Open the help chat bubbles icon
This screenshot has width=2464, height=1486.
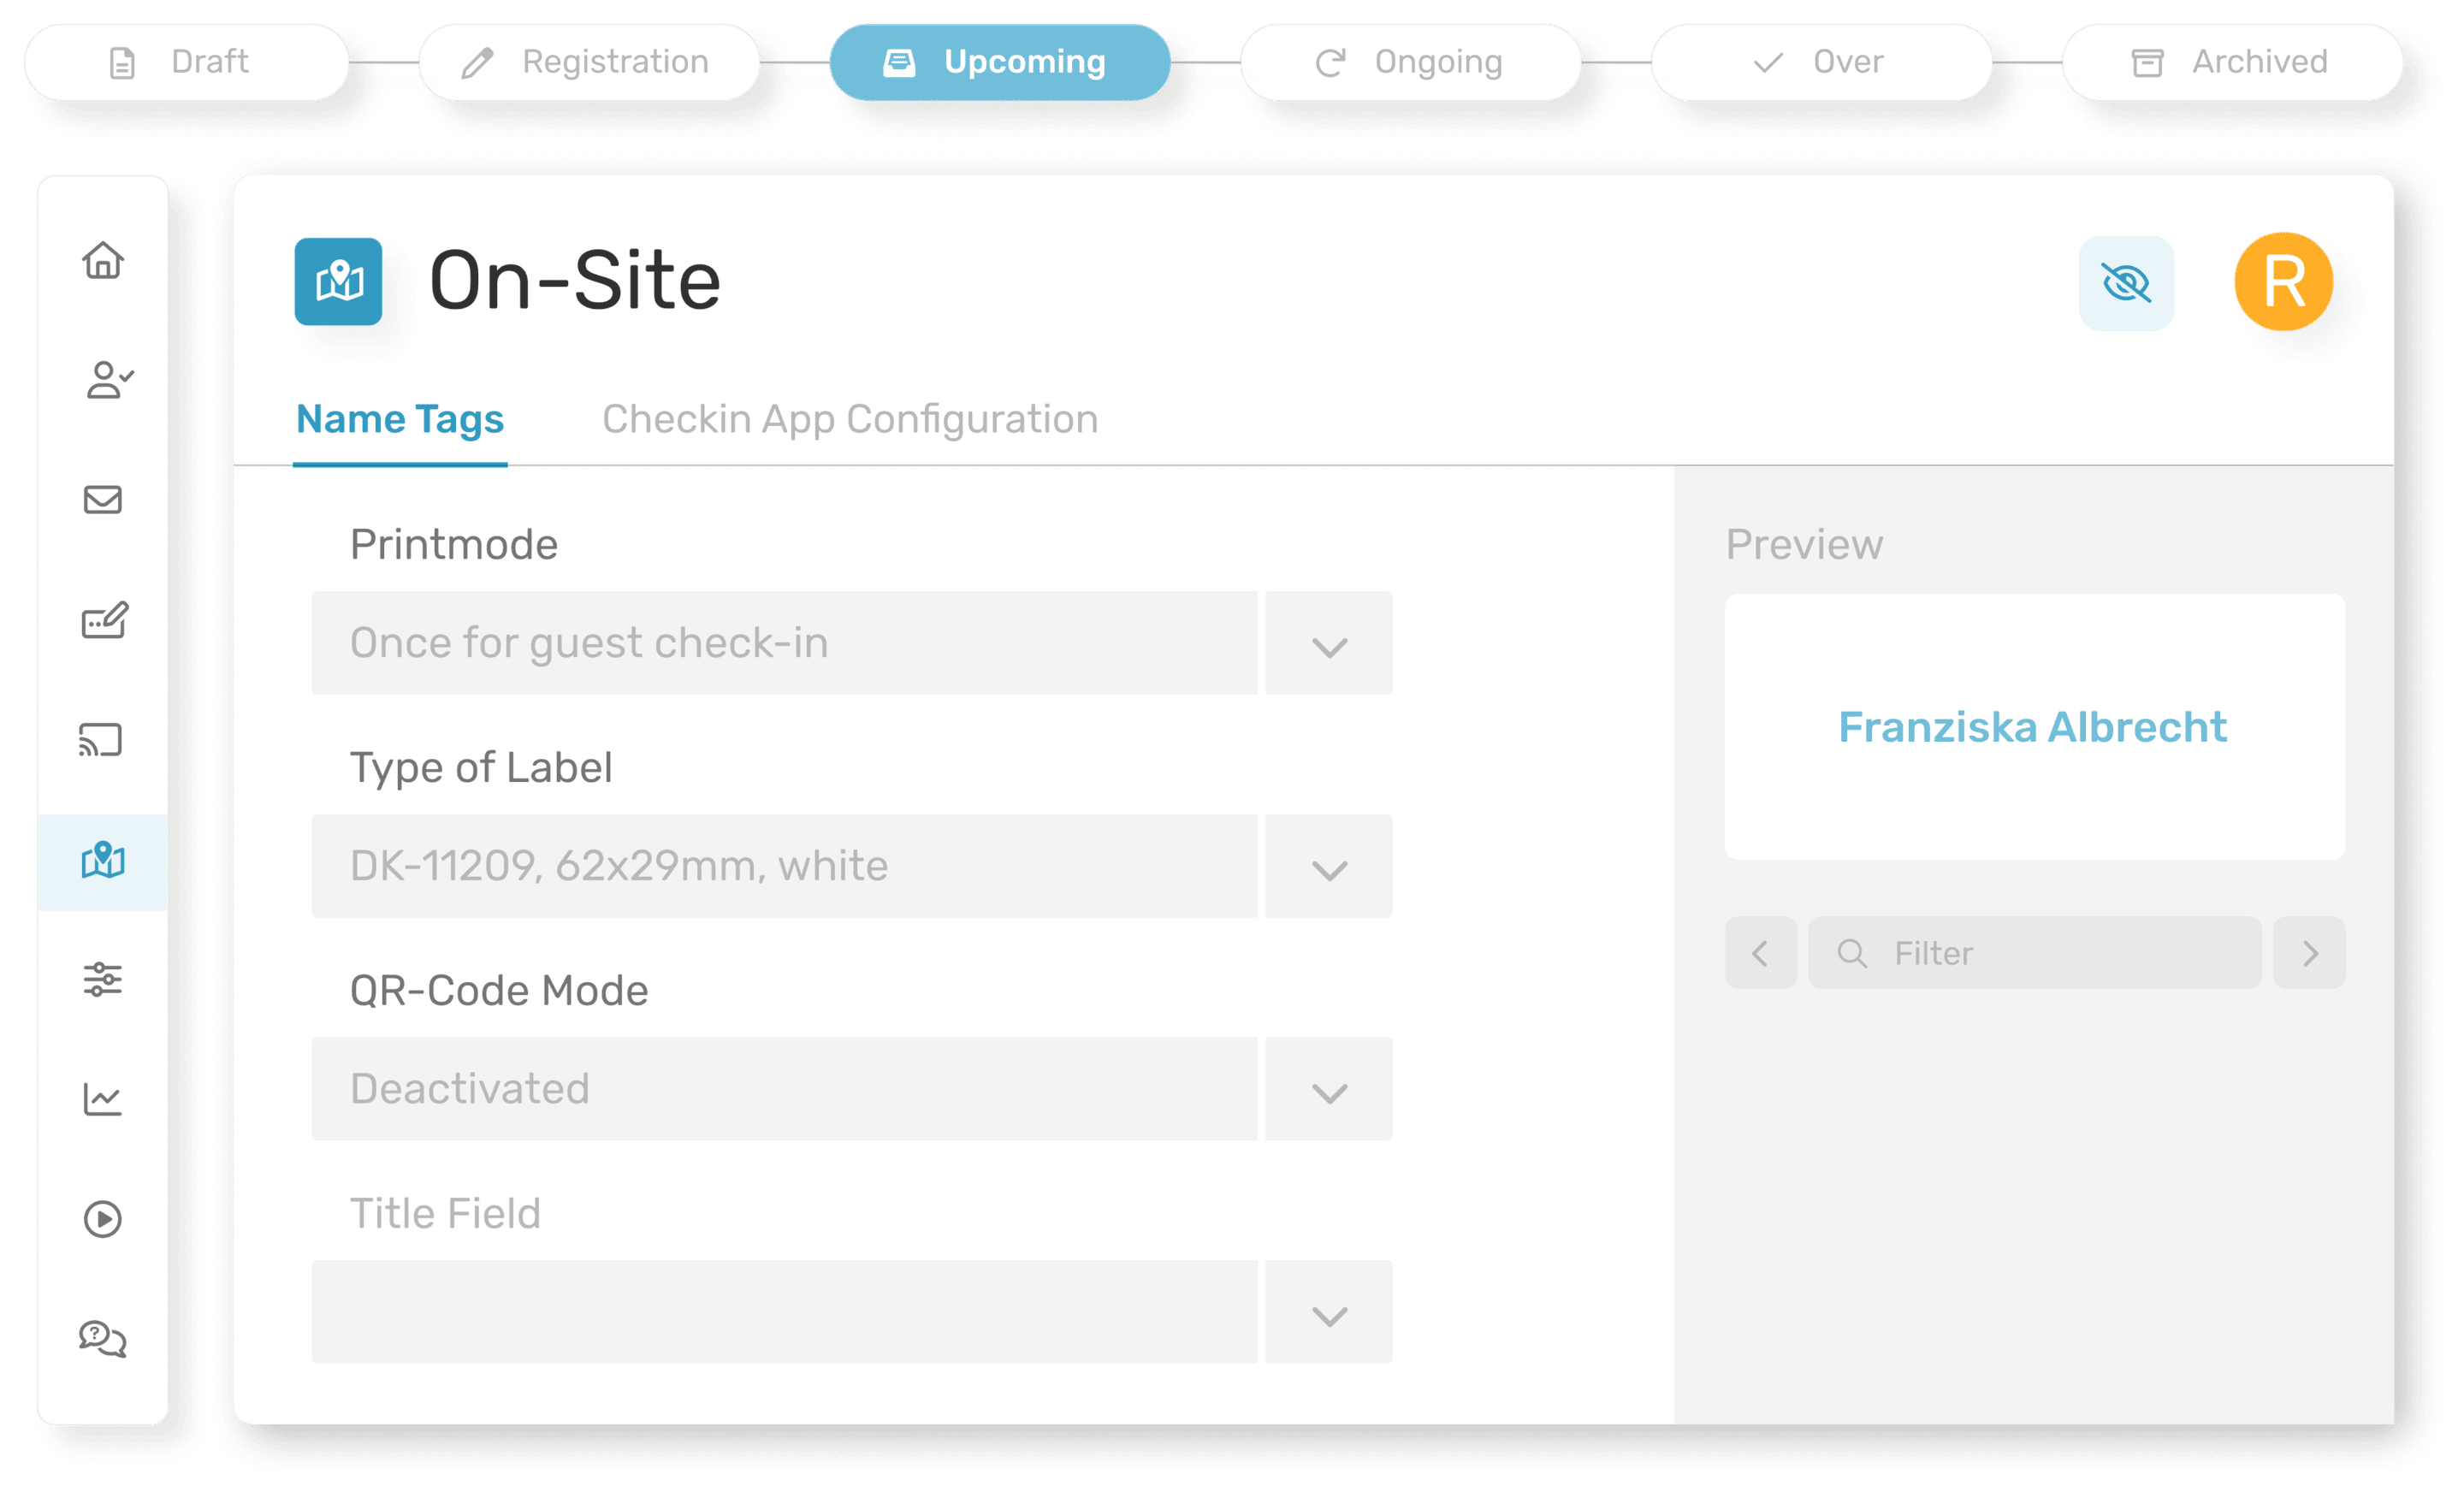(103, 1338)
